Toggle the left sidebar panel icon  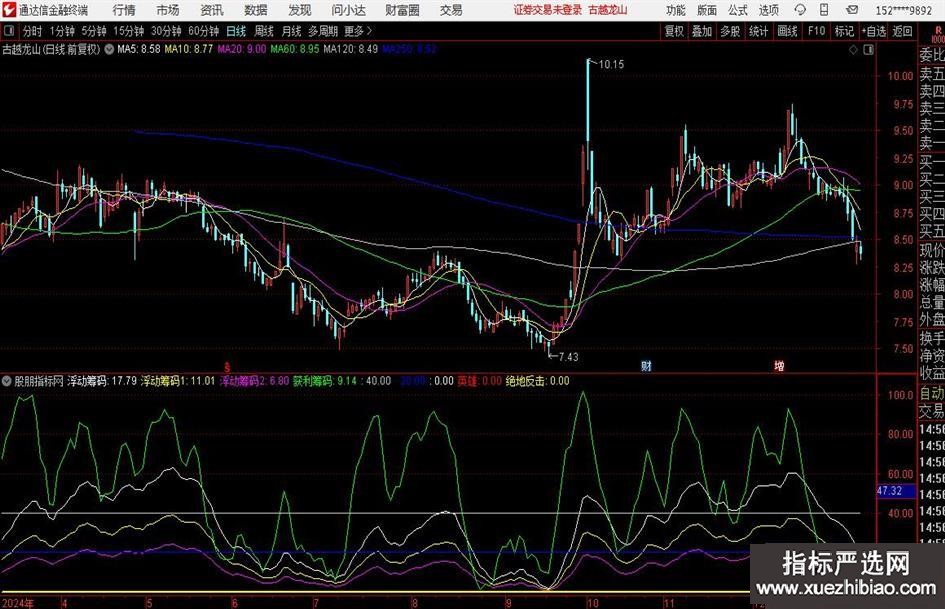coord(8,31)
